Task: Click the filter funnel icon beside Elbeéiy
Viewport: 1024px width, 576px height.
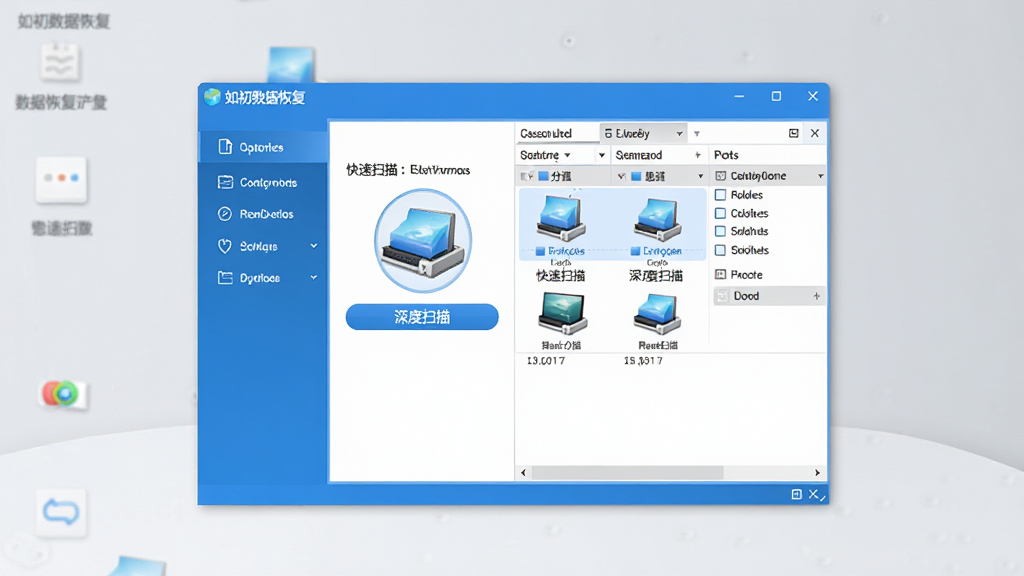Action: (697, 134)
